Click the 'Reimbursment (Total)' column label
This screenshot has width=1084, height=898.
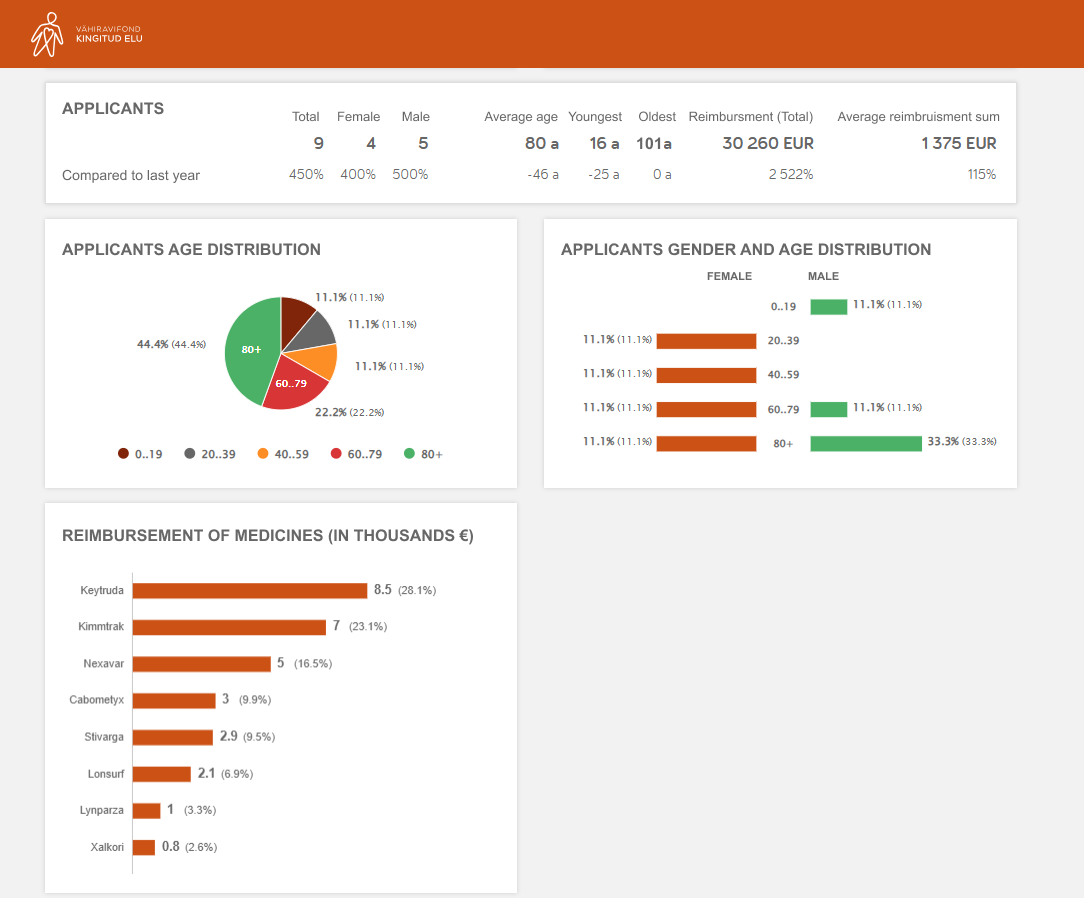[x=751, y=117]
